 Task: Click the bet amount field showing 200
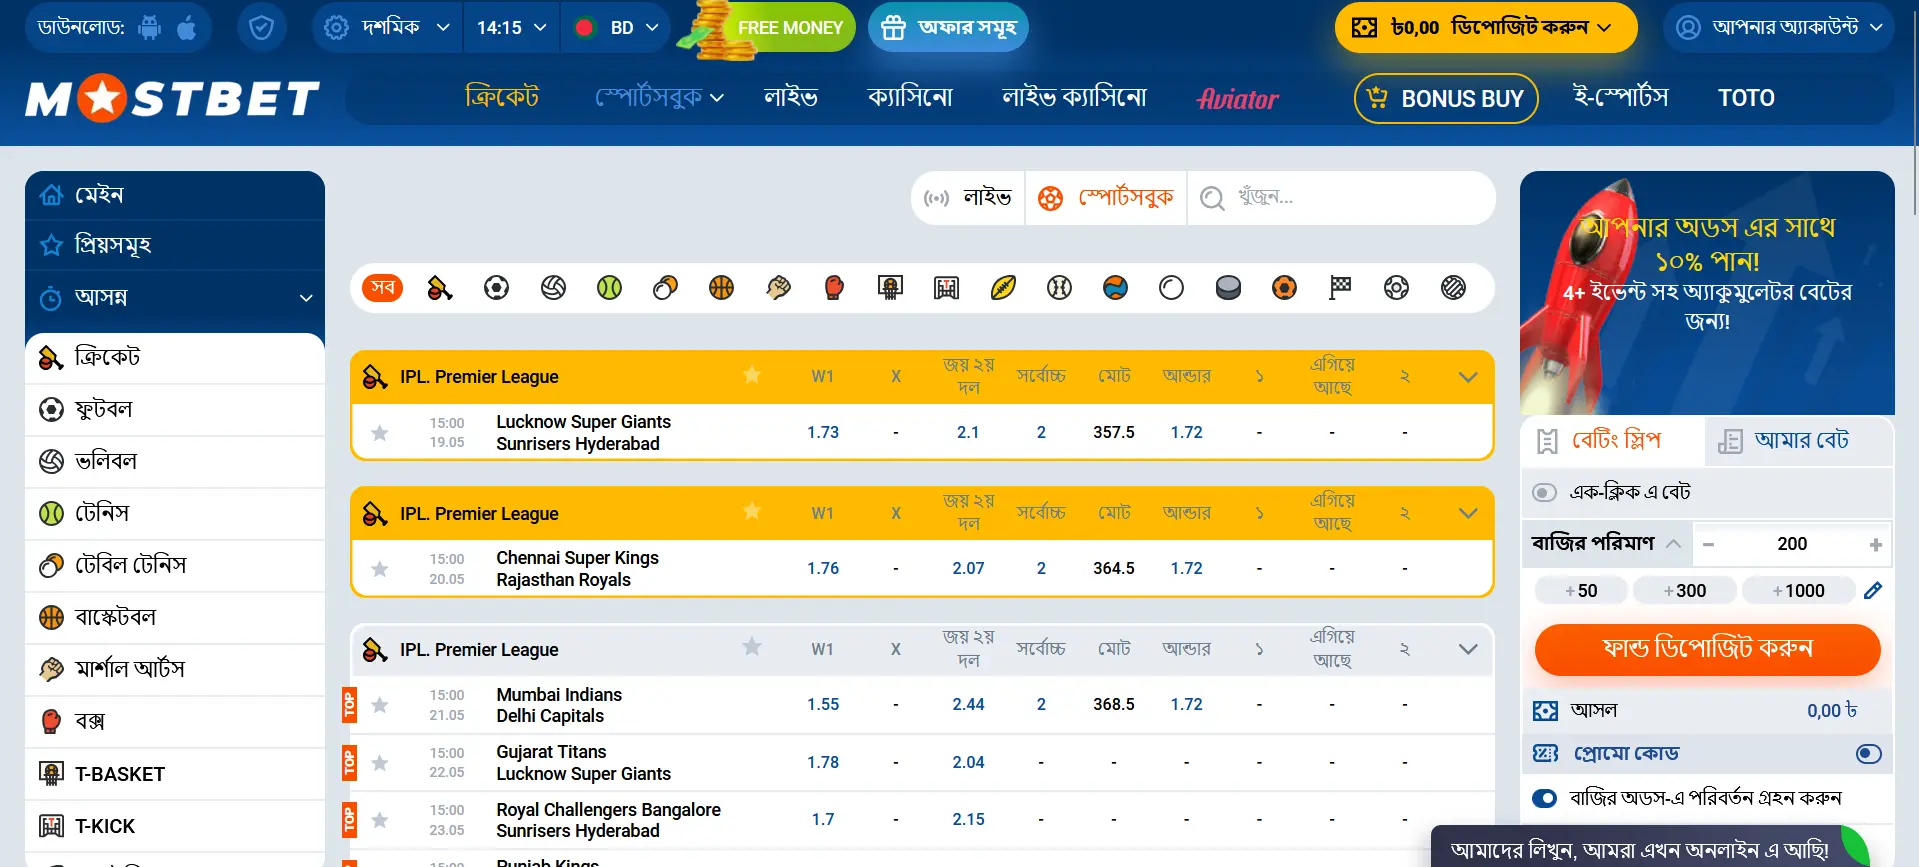(x=1792, y=544)
